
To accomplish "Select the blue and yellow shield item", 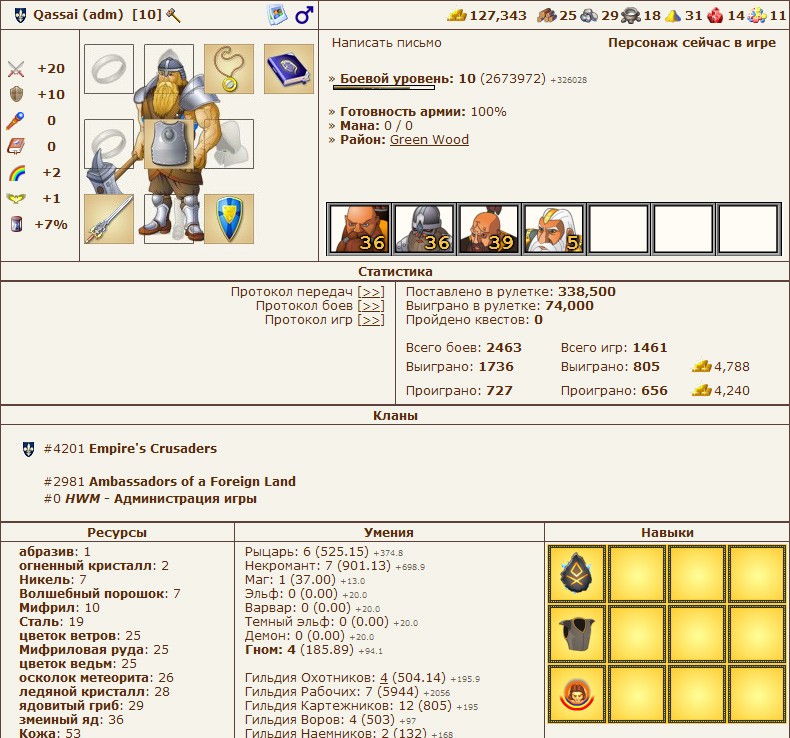I will (x=229, y=219).
